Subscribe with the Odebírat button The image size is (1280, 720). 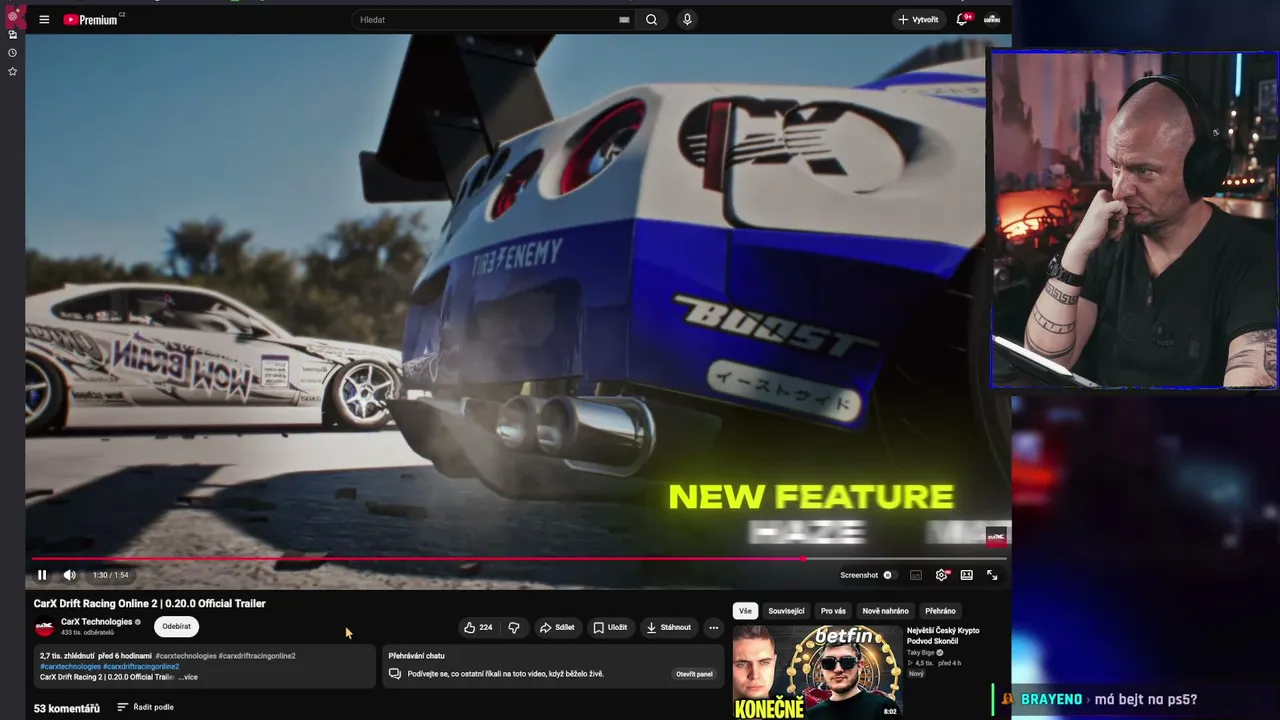point(176,627)
